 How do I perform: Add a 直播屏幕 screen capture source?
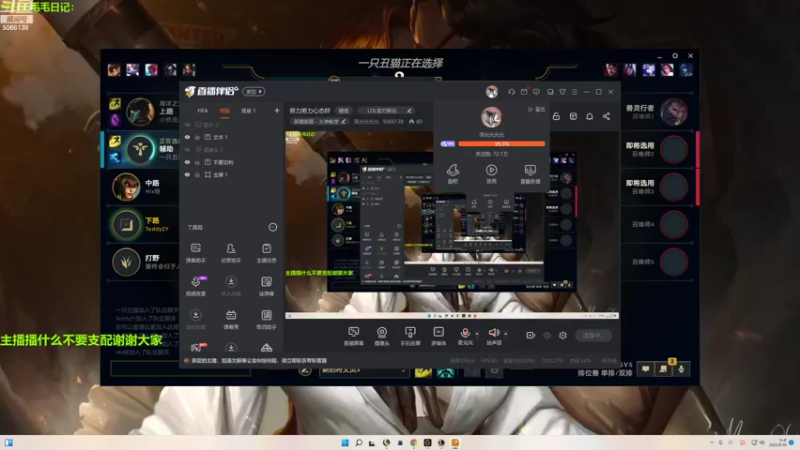coord(353,336)
